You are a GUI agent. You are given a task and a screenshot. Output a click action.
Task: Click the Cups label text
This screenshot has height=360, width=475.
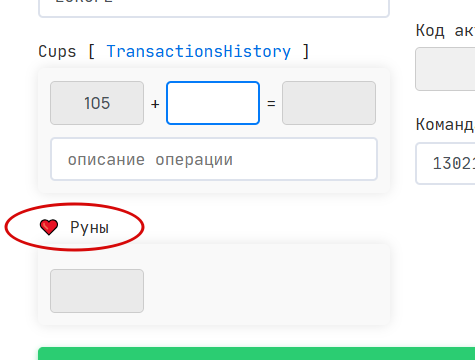click(57, 52)
